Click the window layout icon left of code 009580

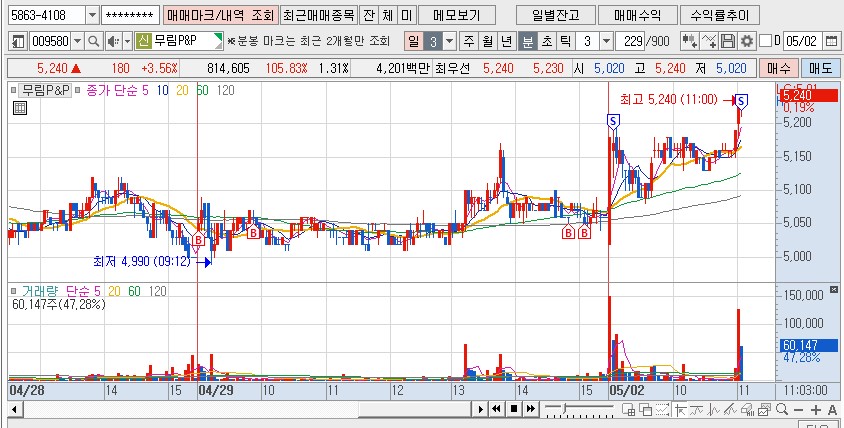(x=19, y=41)
